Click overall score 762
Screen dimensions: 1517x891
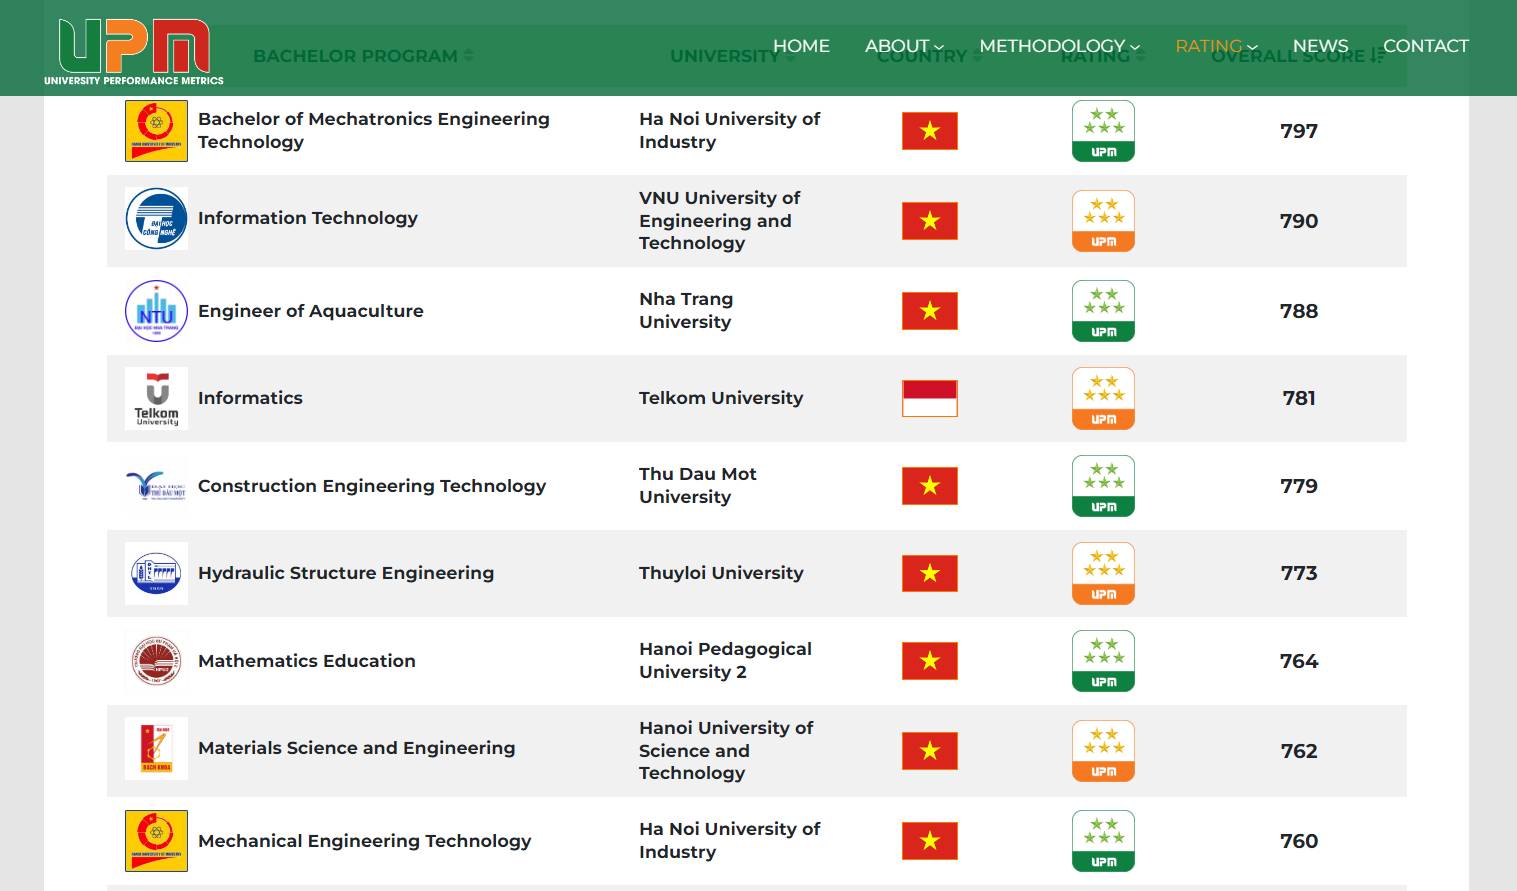[1299, 751]
